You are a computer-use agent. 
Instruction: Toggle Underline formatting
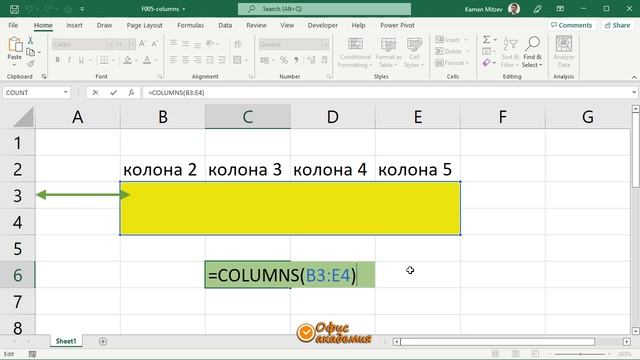click(x=81, y=60)
